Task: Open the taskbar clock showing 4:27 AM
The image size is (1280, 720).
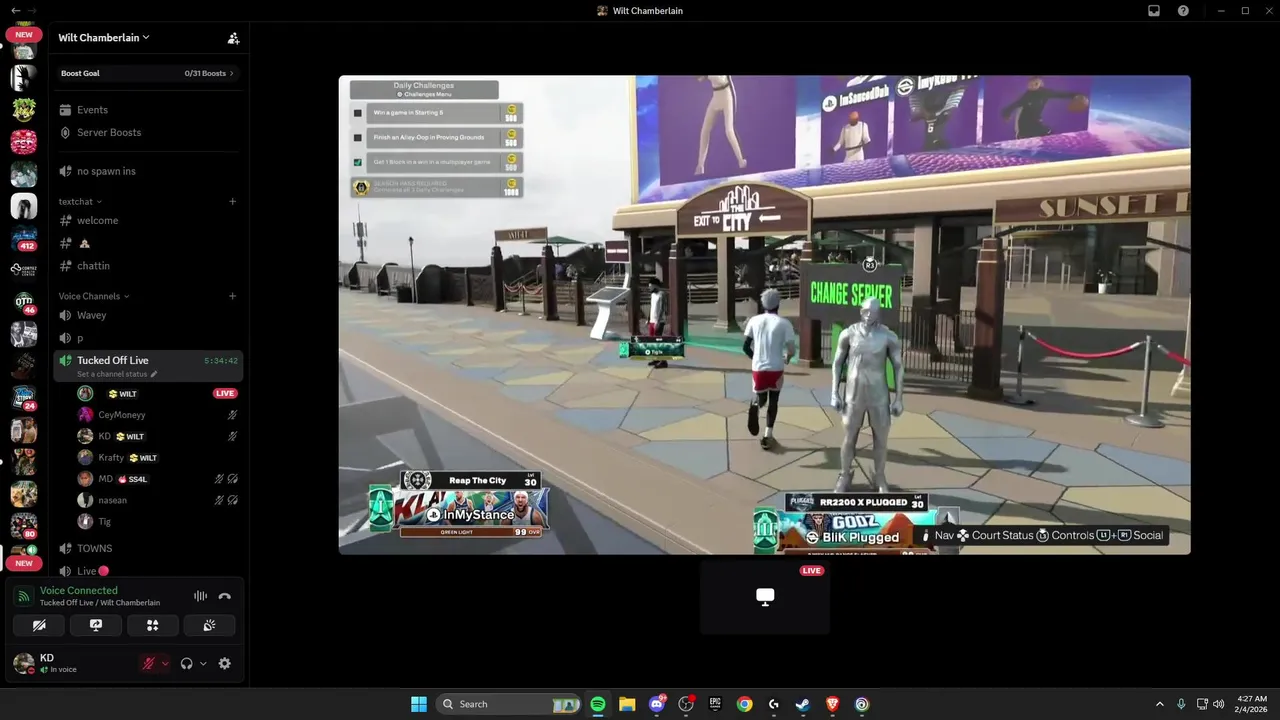Action: [x=1252, y=704]
